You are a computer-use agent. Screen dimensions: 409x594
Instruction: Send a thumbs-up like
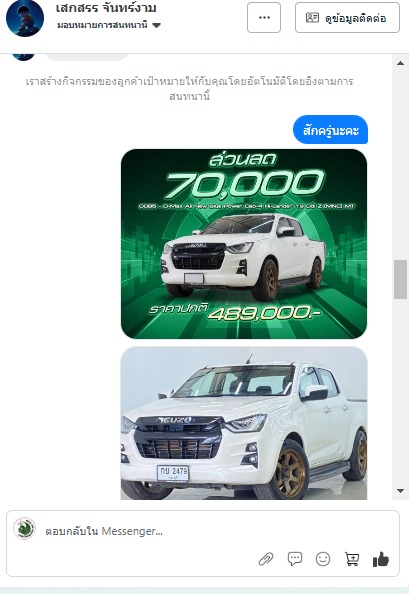pos(381,559)
